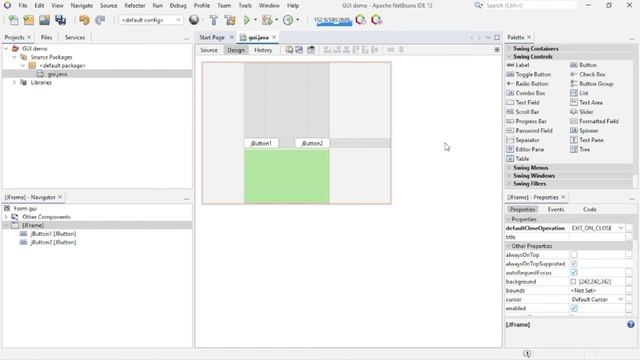Expand the Libraries tree node
640x360 pixels.
(14, 82)
